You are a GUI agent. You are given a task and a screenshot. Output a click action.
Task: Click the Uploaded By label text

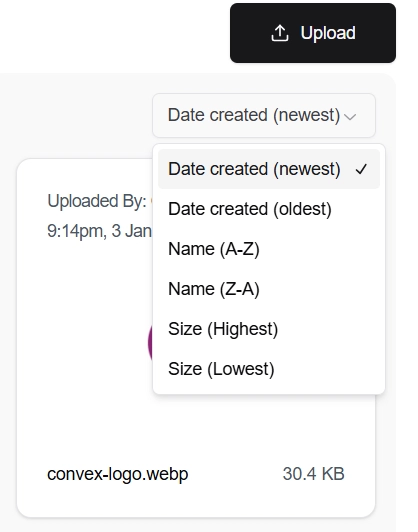click(x=97, y=201)
